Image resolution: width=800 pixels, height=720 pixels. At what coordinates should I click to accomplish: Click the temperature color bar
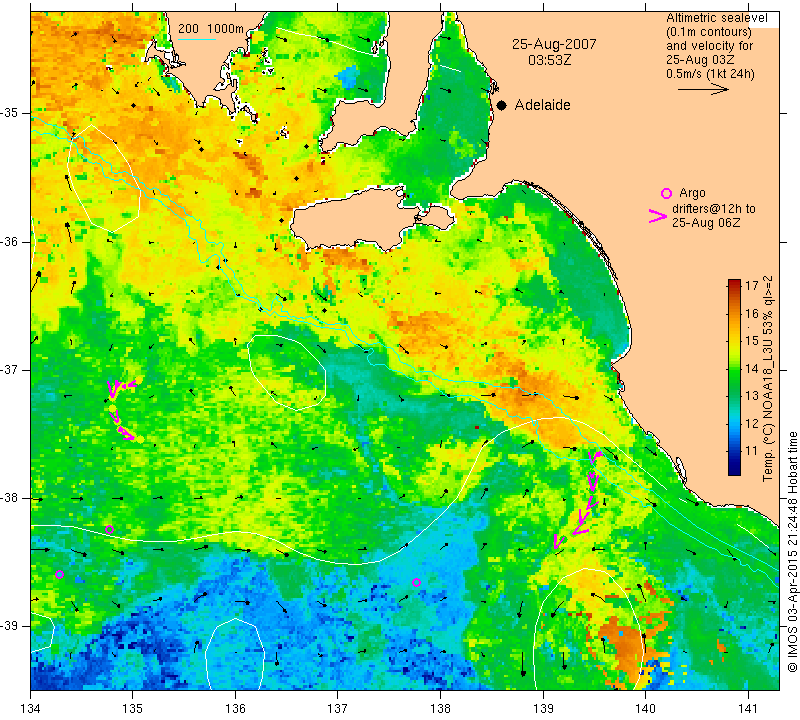(734, 377)
